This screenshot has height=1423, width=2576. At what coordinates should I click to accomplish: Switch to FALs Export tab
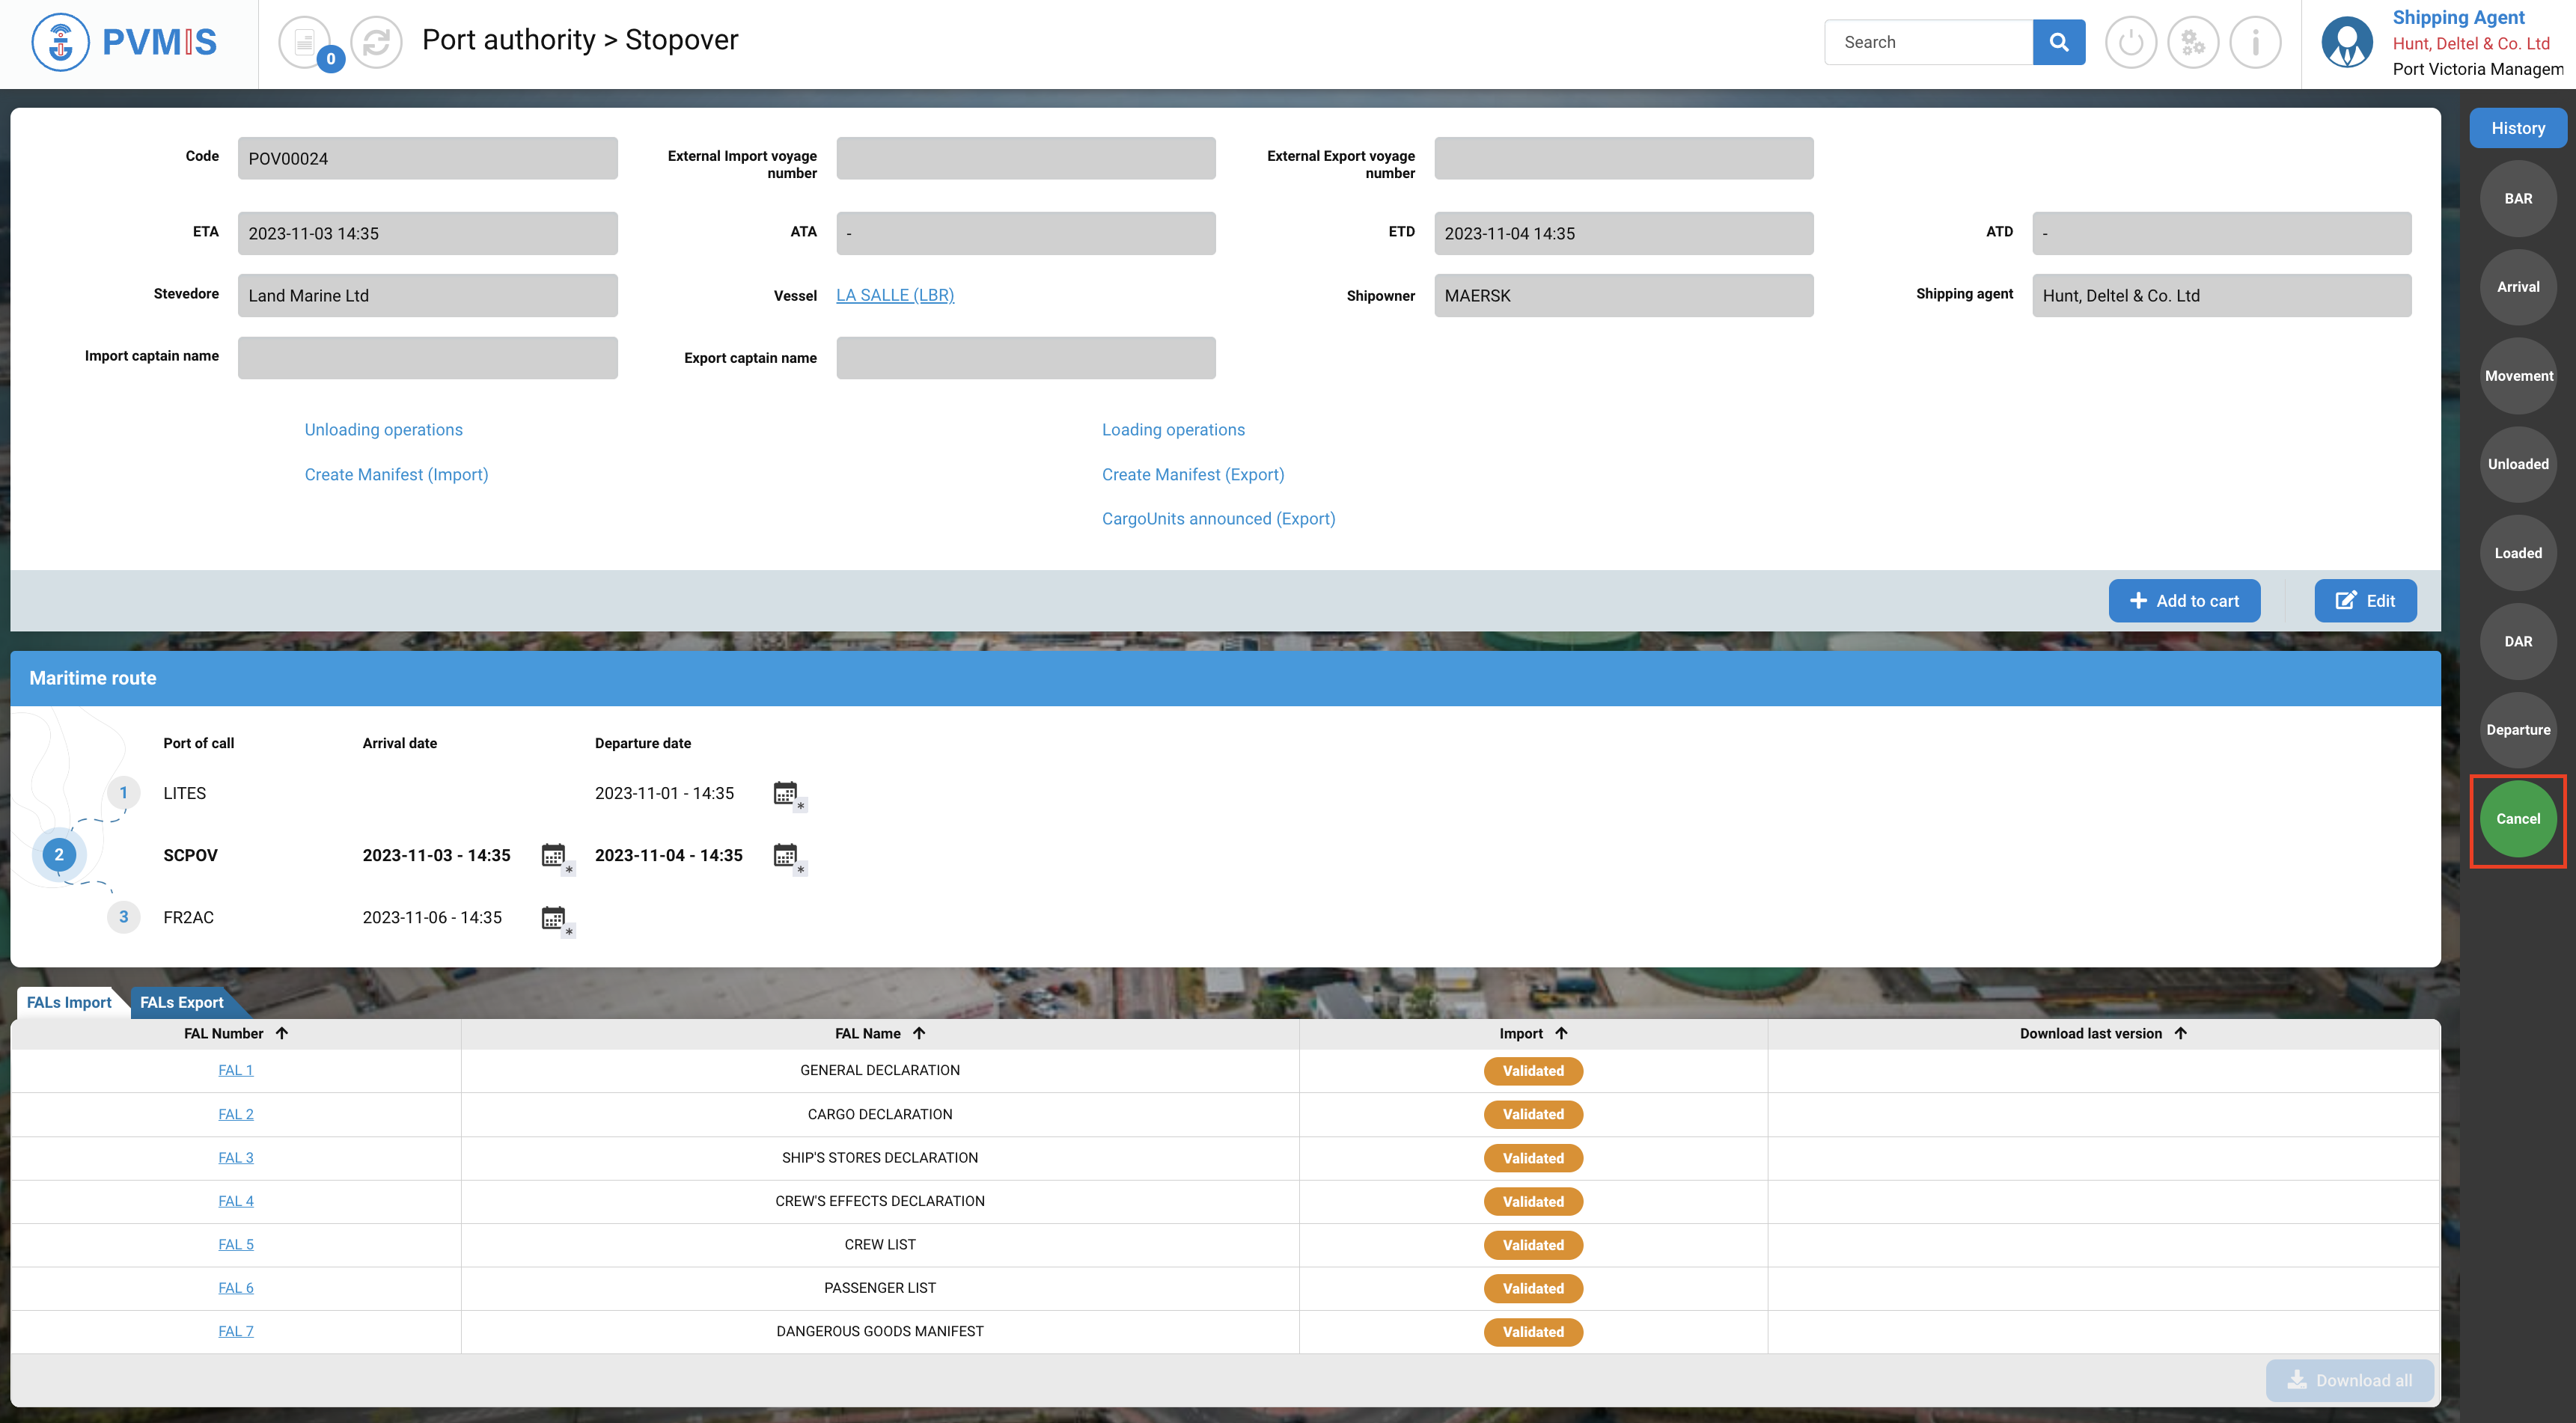(x=181, y=1002)
